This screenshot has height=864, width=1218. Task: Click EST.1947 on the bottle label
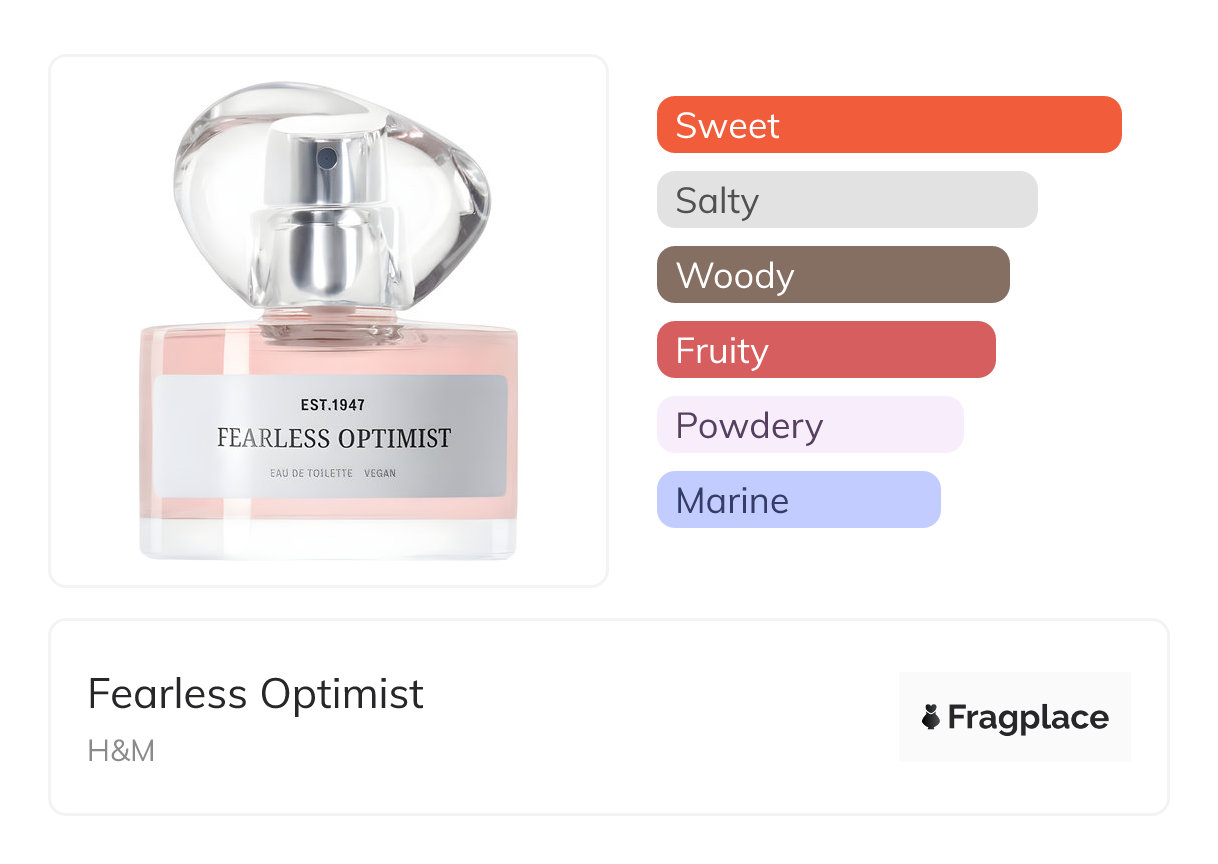(x=332, y=405)
